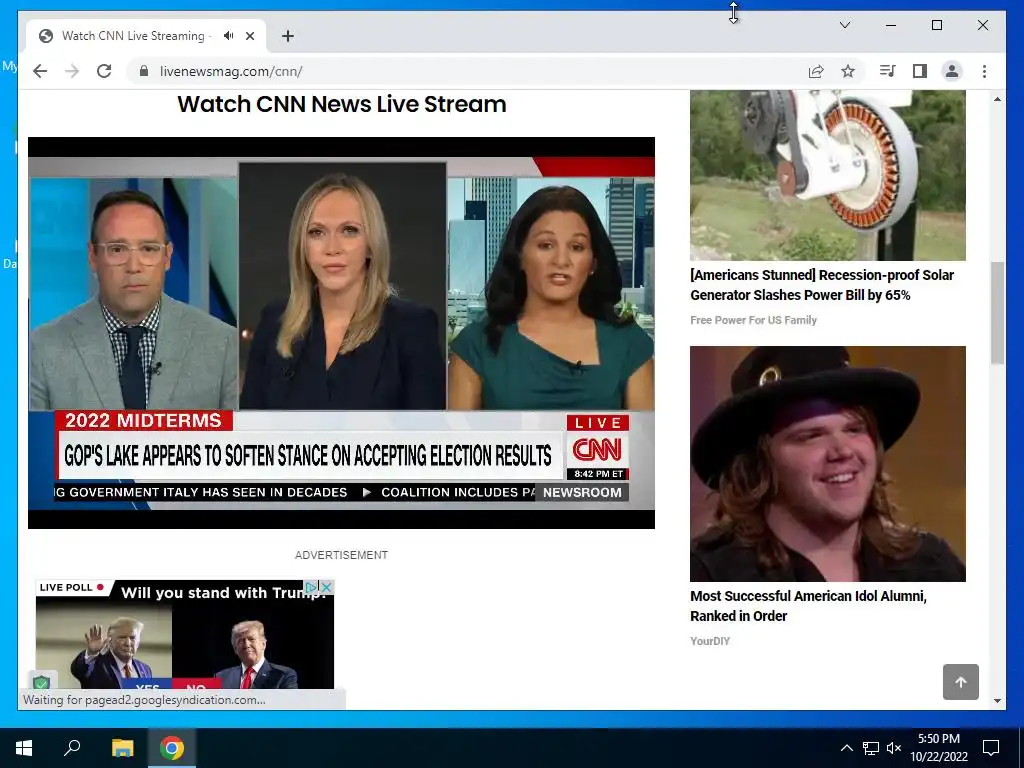Open the taskbar clock and date
The image size is (1024, 768).
(x=939, y=748)
